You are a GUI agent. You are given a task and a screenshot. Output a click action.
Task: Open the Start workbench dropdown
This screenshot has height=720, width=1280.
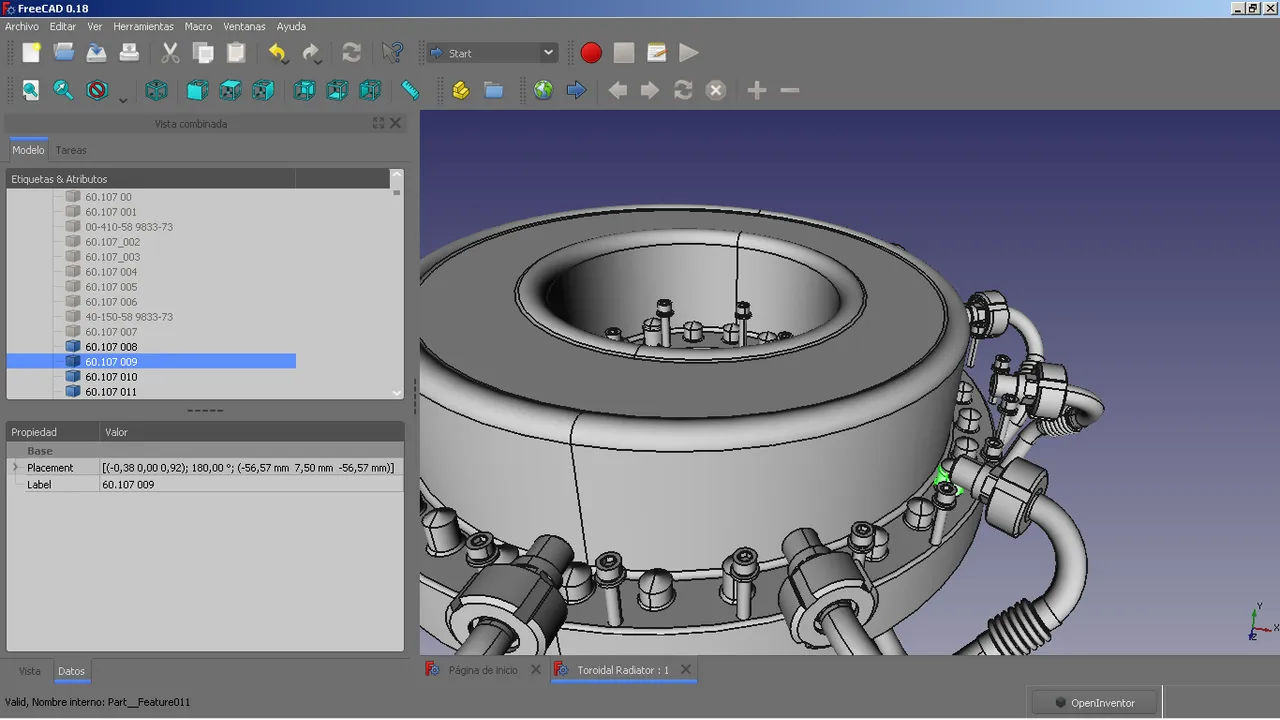pos(492,53)
